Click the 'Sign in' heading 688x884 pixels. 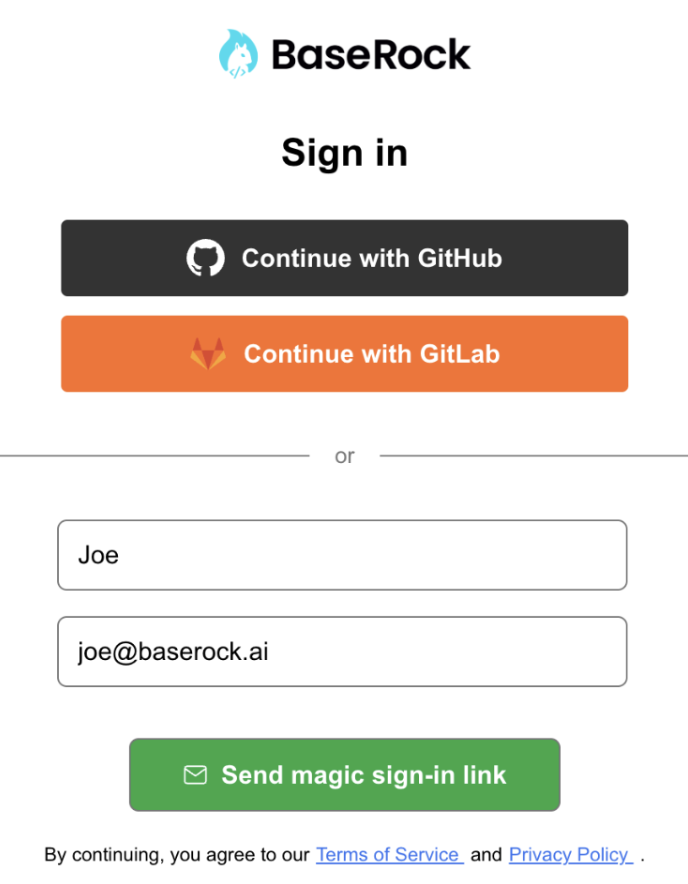(x=344, y=153)
